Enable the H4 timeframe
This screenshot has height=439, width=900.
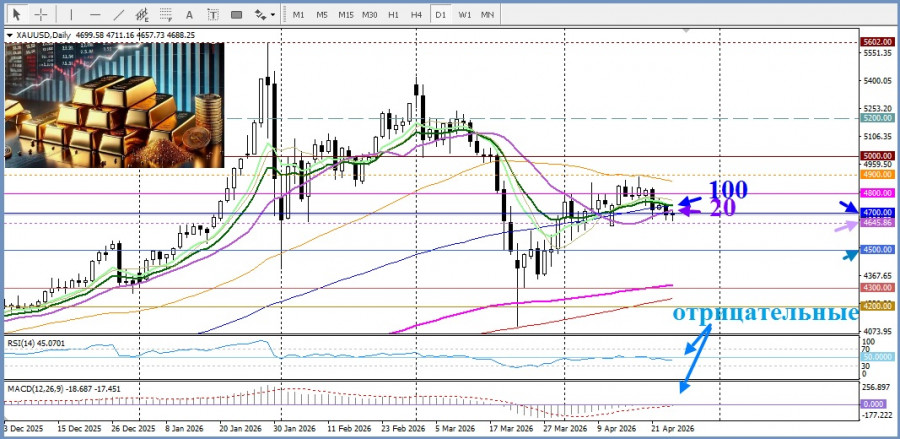tap(416, 15)
